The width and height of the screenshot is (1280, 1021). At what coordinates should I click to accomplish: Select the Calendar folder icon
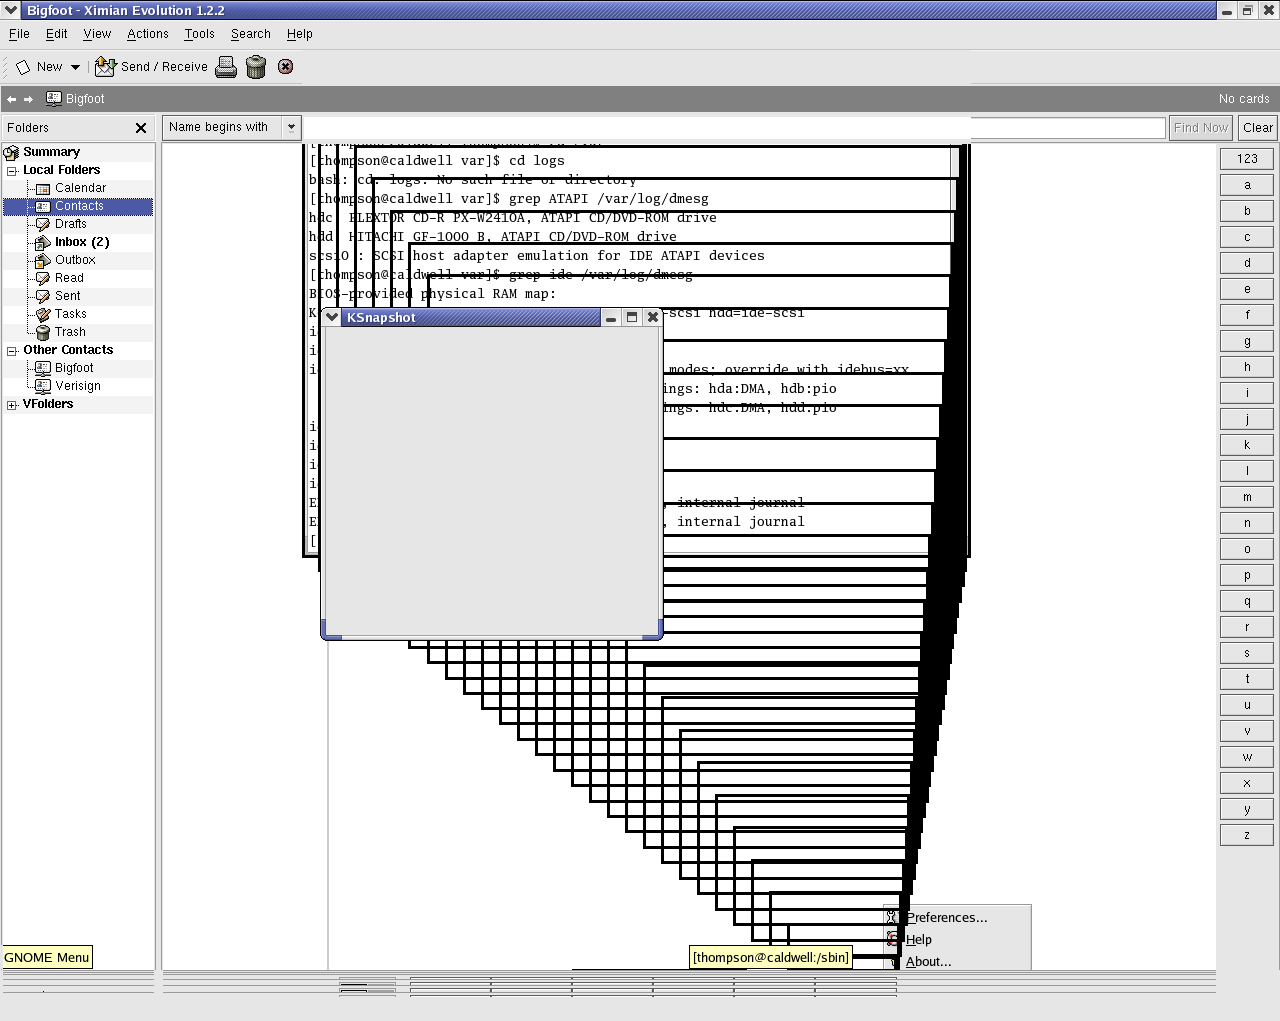[43, 188]
